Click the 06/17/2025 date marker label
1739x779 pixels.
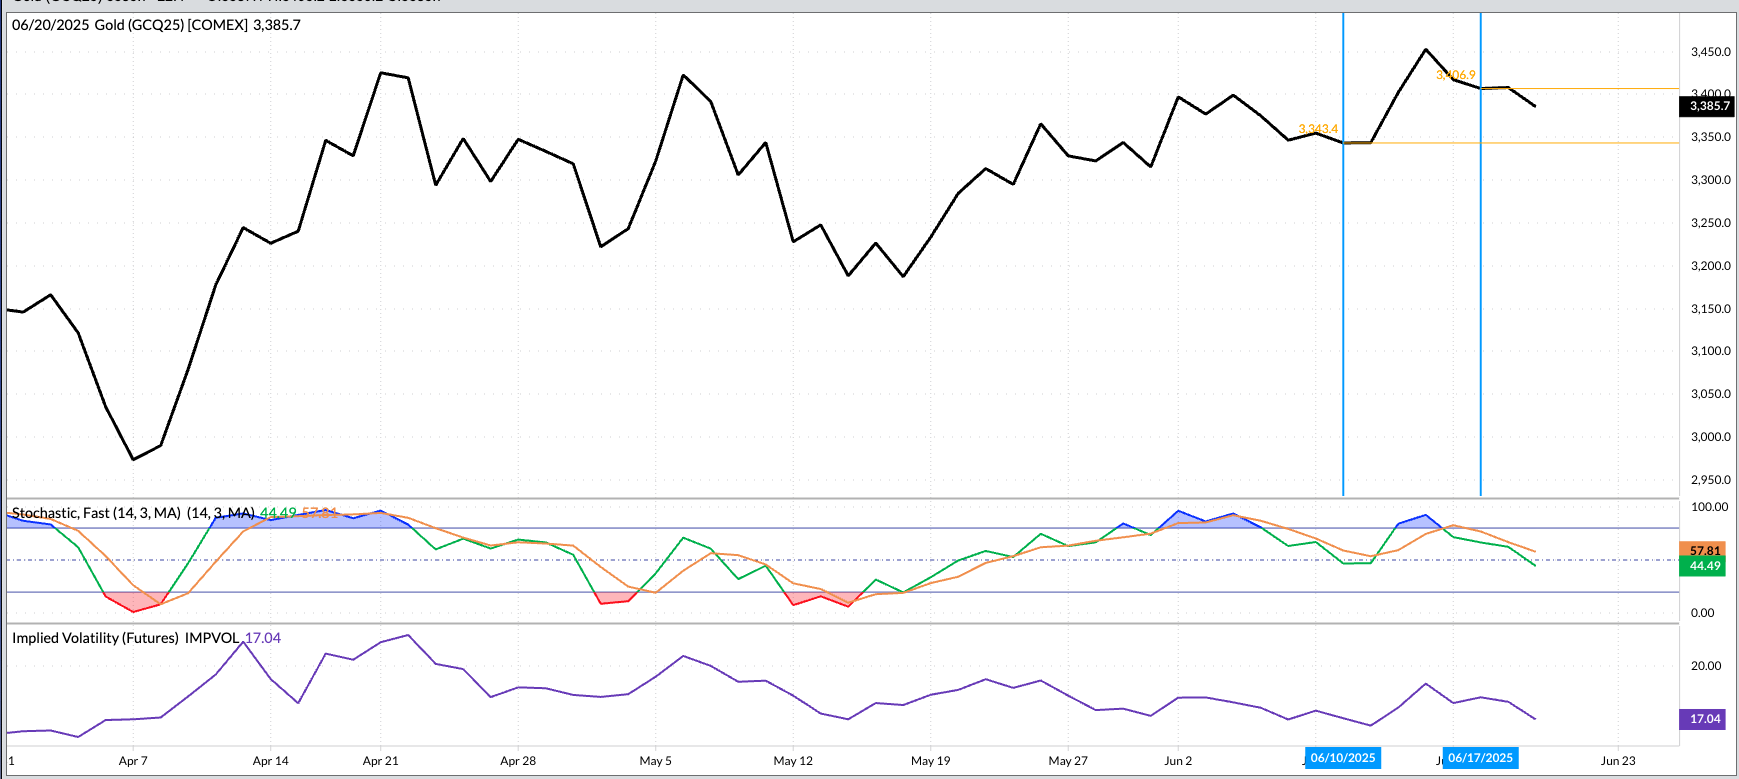tap(1480, 758)
